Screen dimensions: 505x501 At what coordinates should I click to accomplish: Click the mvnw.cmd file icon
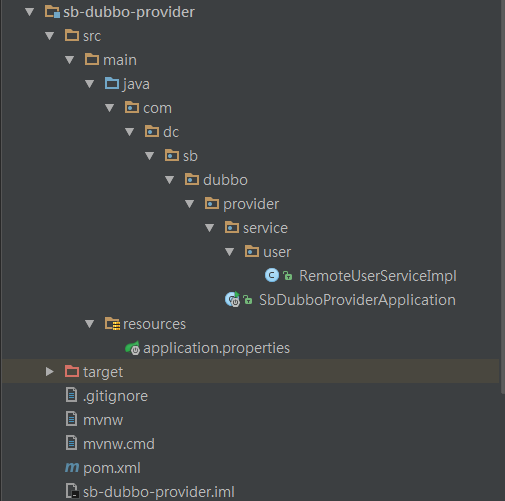(71, 443)
